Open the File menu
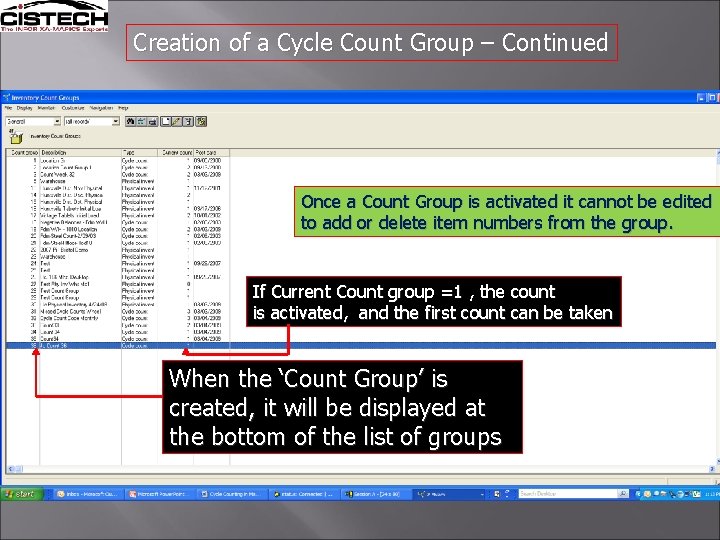Image resolution: width=720 pixels, height=540 pixels. pyautogui.click(x=9, y=108)
